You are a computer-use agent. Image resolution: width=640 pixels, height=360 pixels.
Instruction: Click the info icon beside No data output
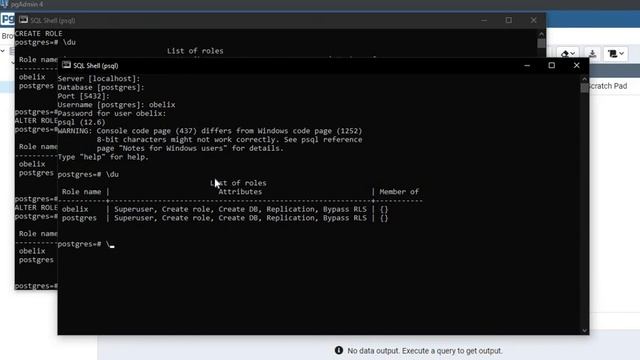(339, 350)
